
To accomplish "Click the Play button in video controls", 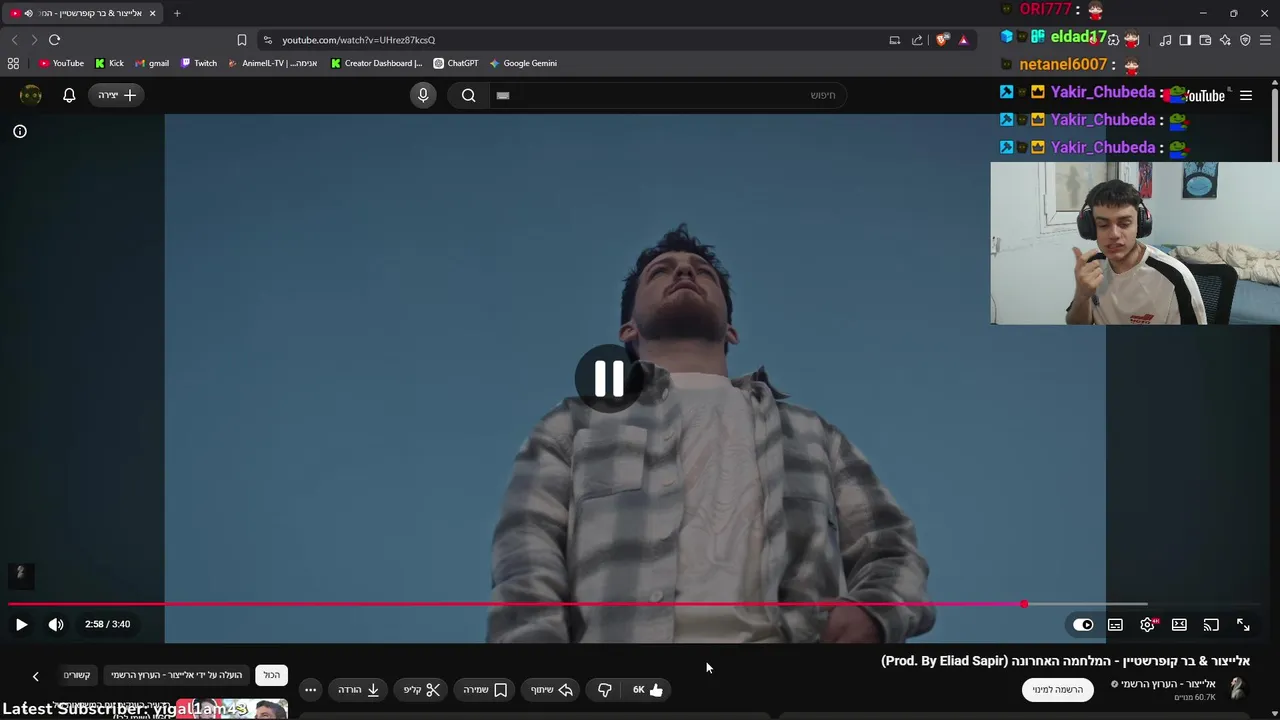I will coord(21,625).
